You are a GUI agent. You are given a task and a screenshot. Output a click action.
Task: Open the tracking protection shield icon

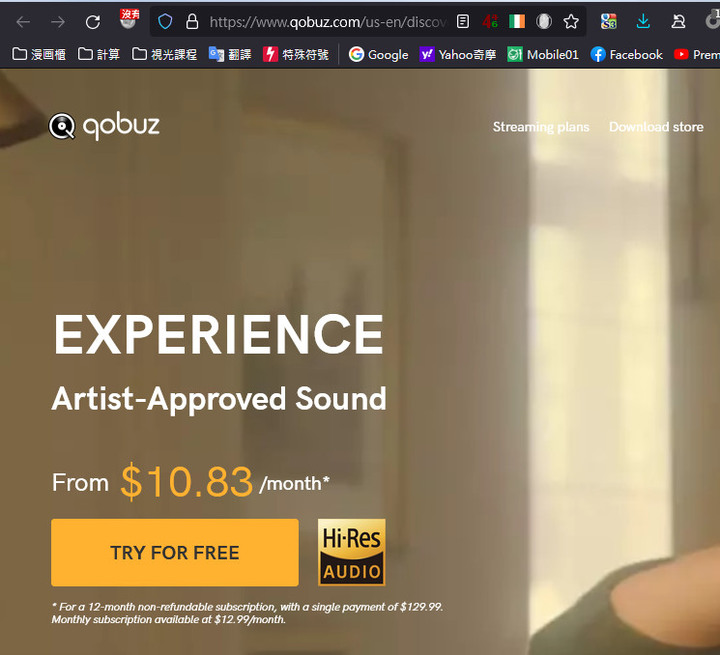pos(165,22)
